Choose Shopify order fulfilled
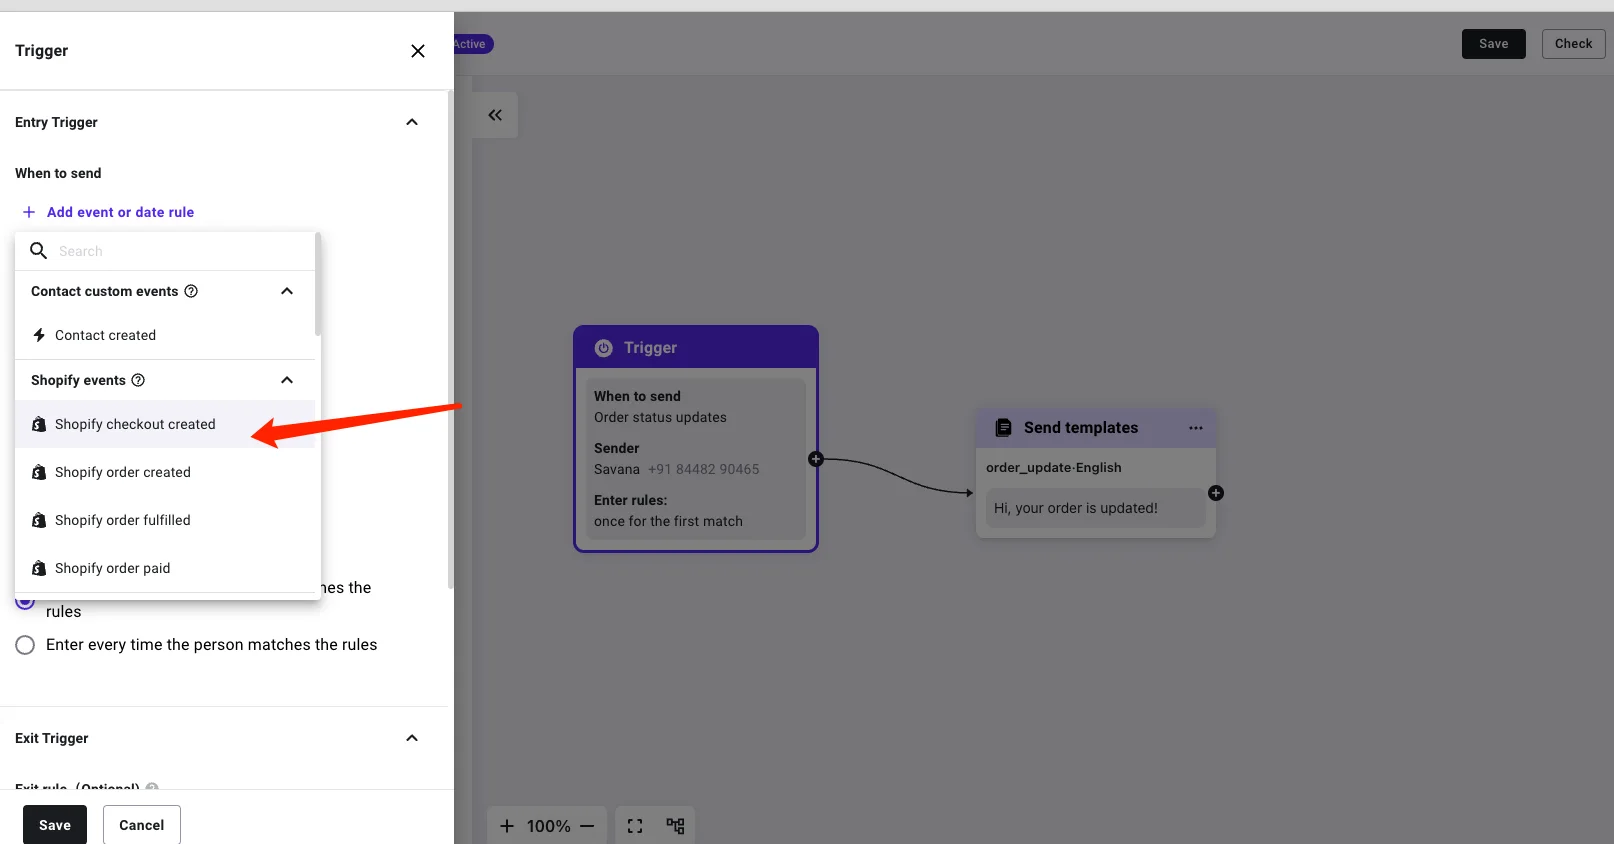The height and width of the screenshot is (844, 1614). 165,520
